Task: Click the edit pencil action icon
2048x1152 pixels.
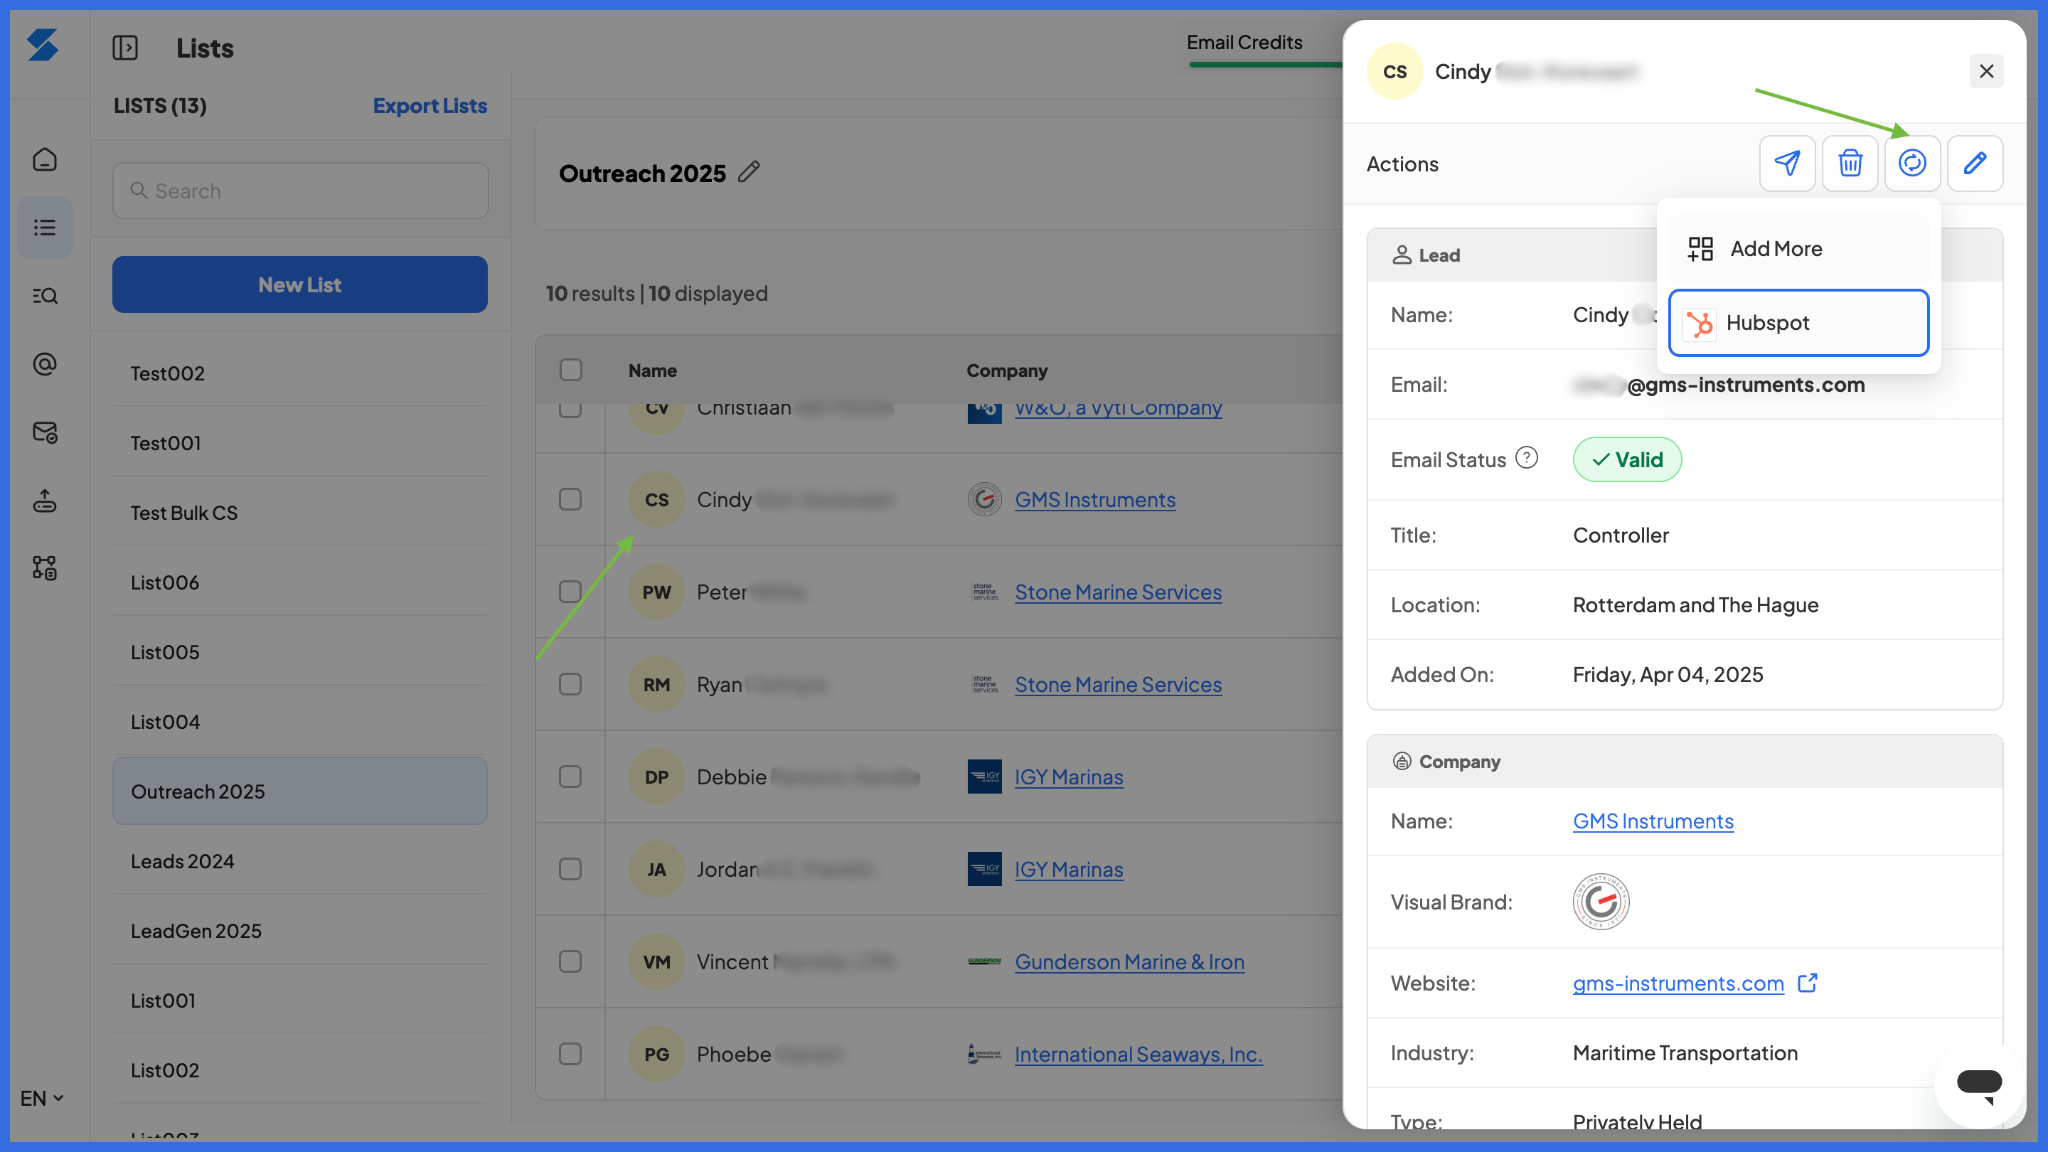Action: [x=1975, y=163]
